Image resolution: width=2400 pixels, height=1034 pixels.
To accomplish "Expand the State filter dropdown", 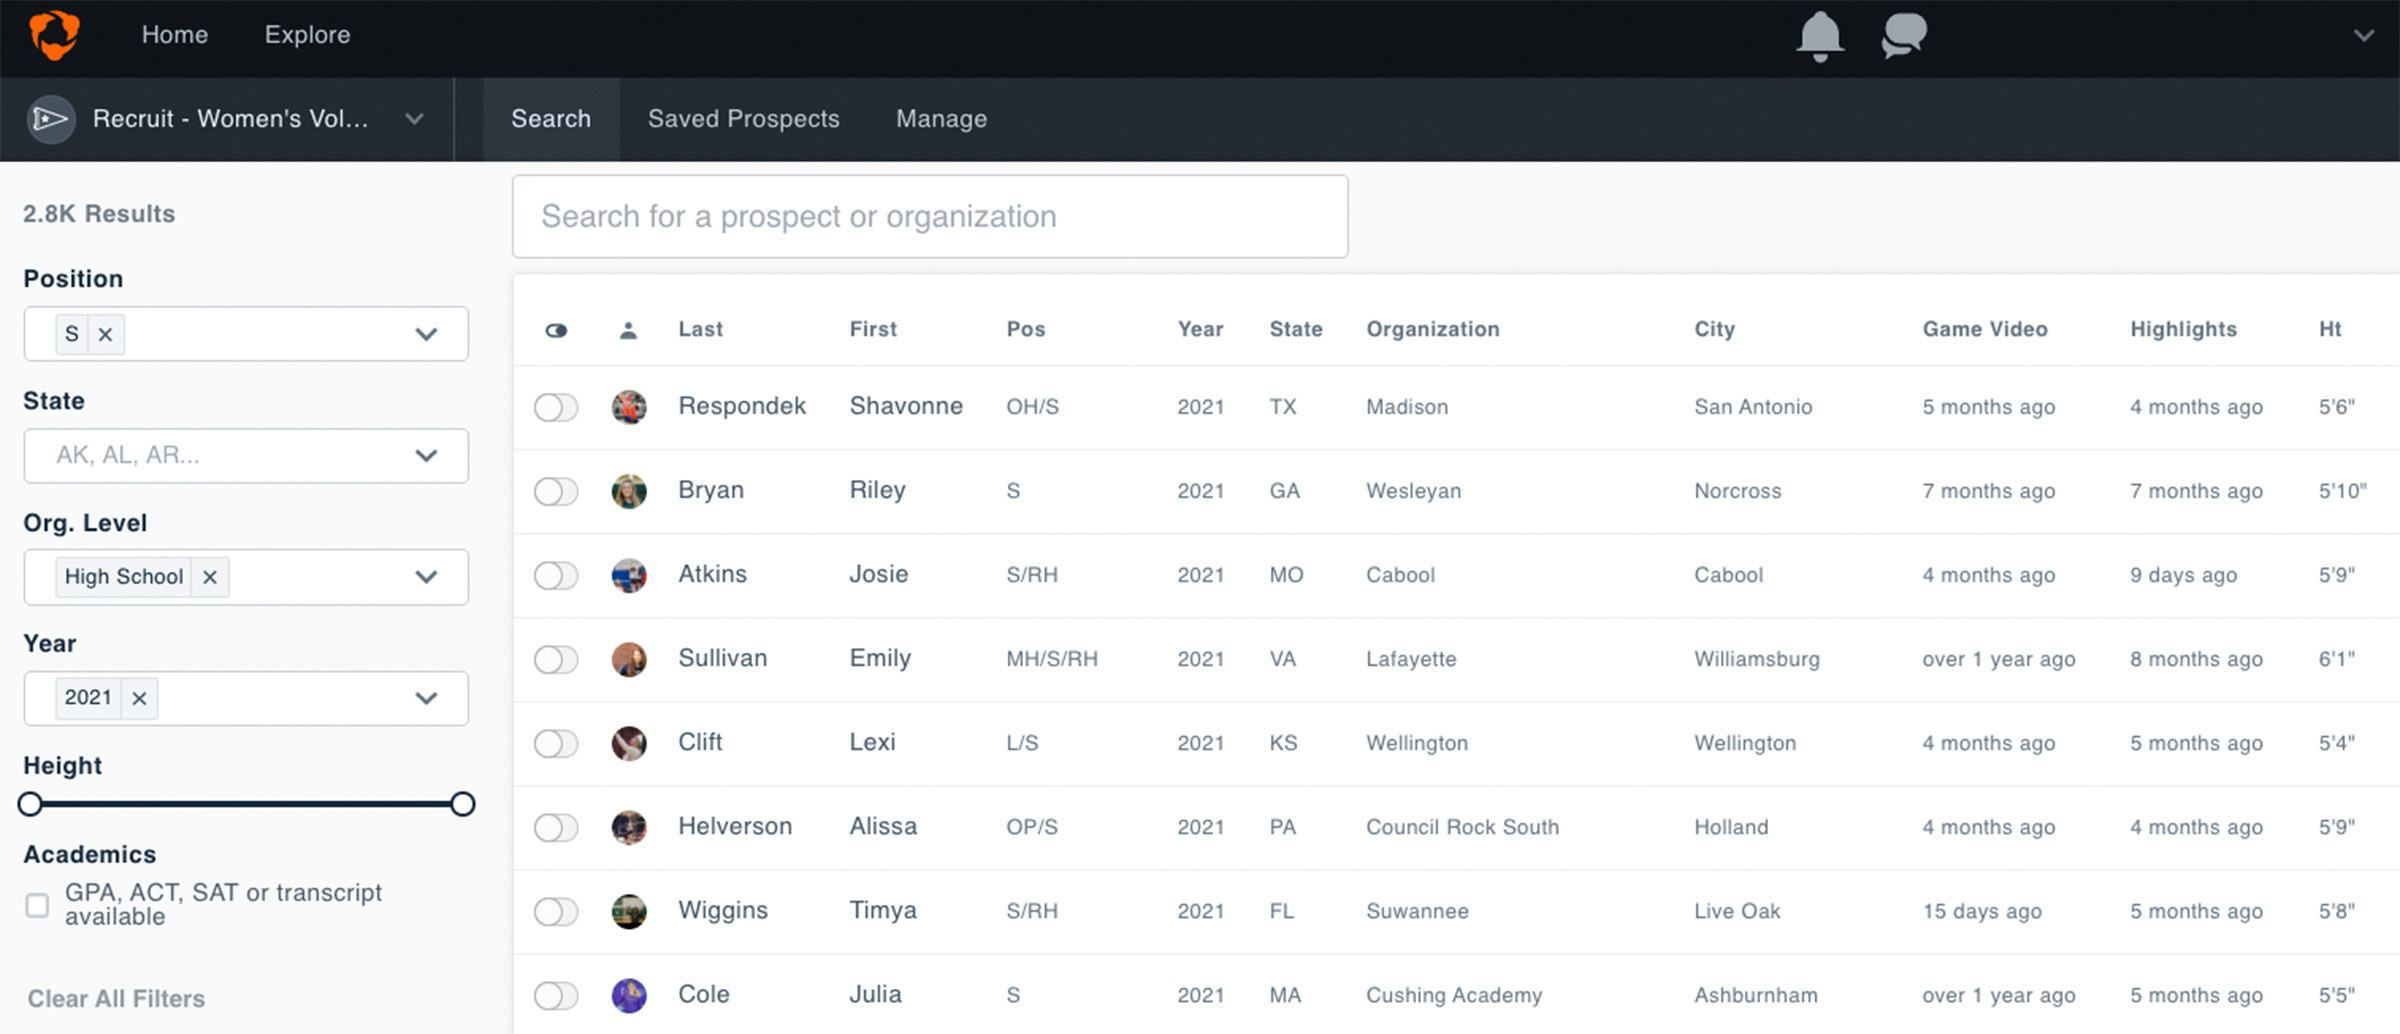I will 426,456.
